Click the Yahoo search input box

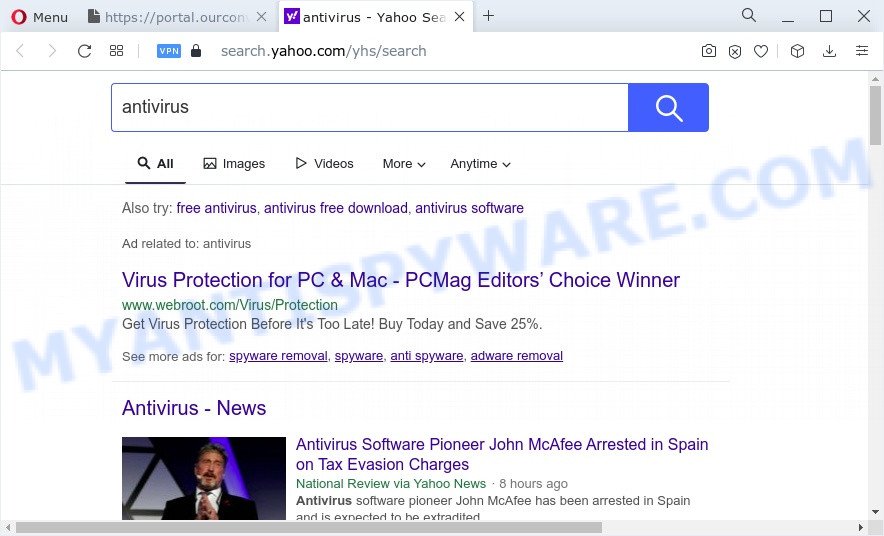point(369,107)
